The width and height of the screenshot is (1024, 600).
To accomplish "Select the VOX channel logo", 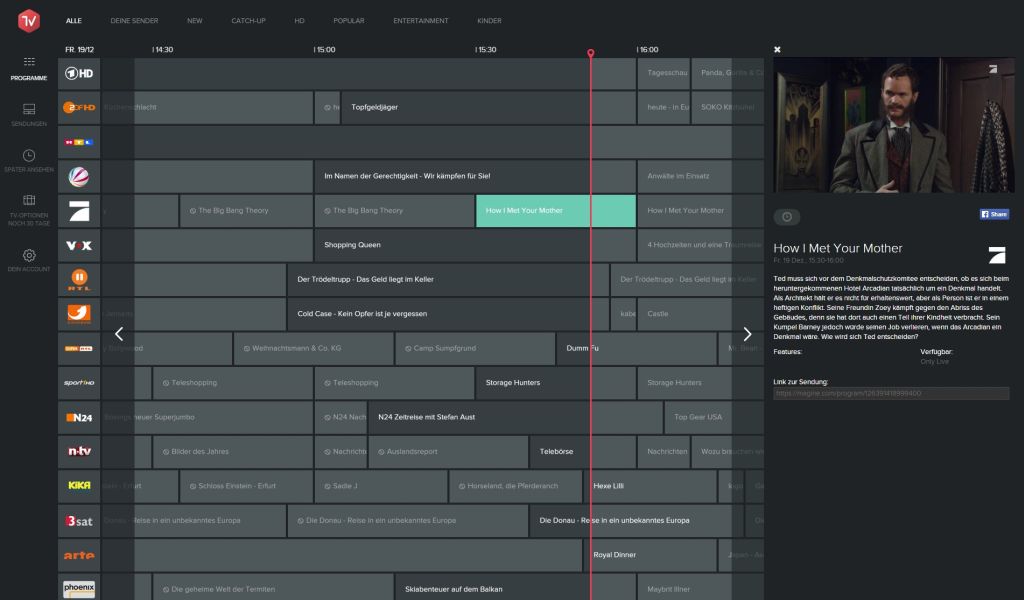I will 79,245.
